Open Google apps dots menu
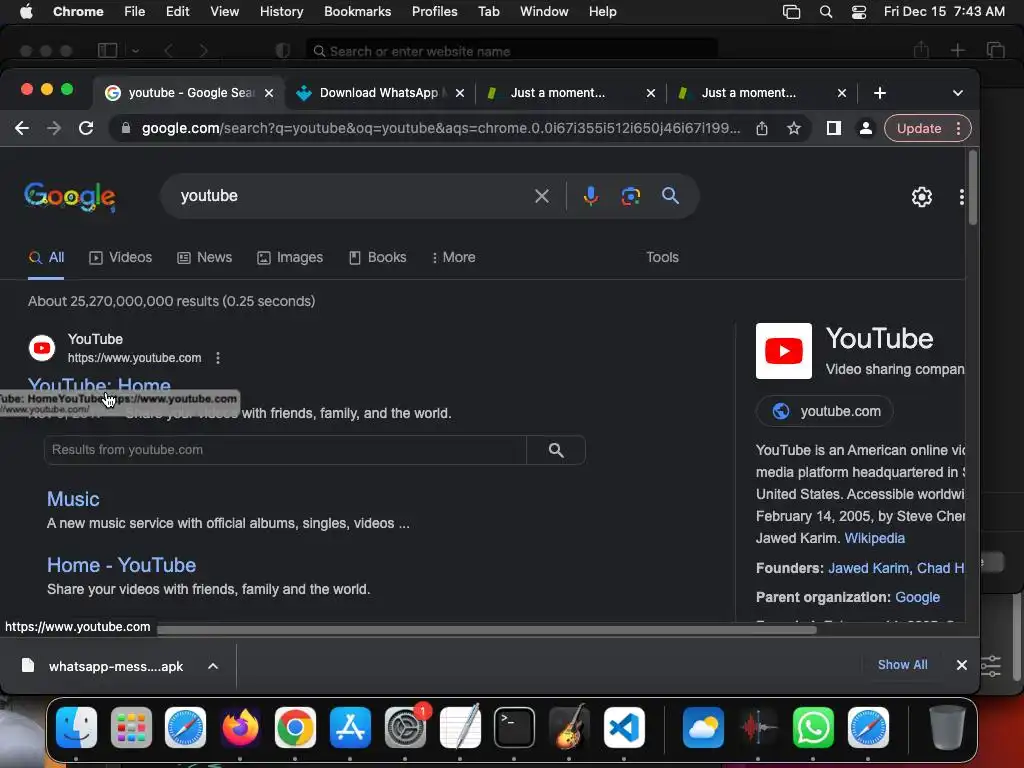This screenshot has height=768, width=1024. (x=961, y=197)
